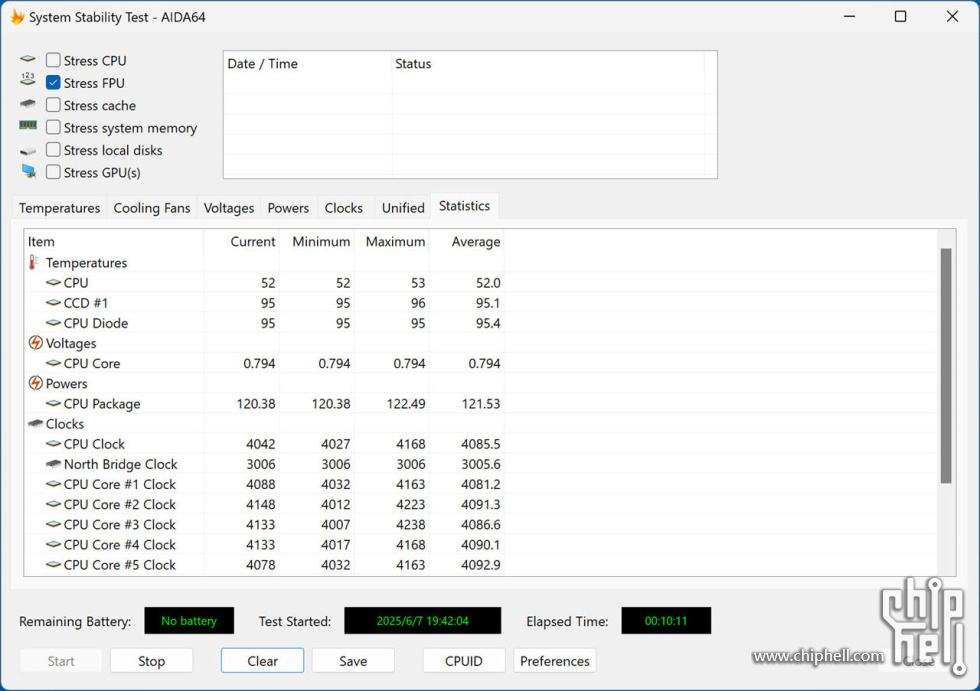Click the CPU Package average 121.53
Screen dimensions: 980x691
(481, 404)
